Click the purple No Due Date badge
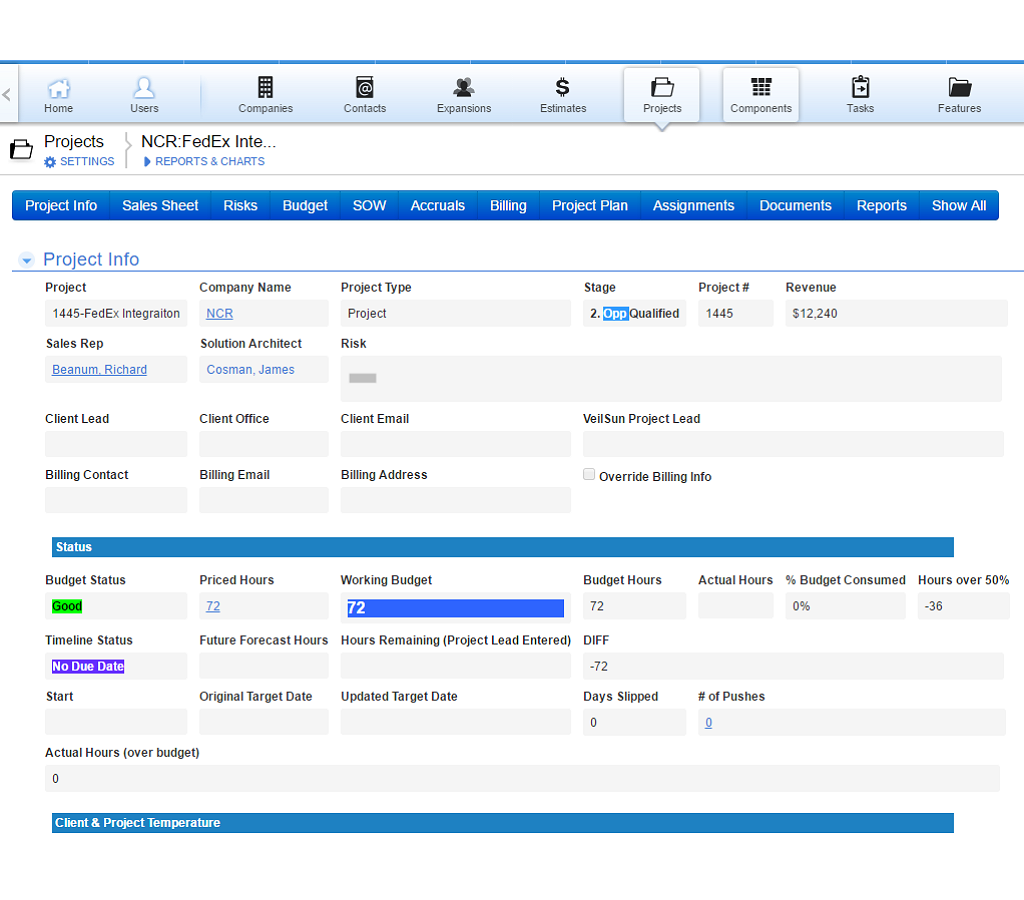The height and width of the screenshot is (900, 1024). pos(88,666)
